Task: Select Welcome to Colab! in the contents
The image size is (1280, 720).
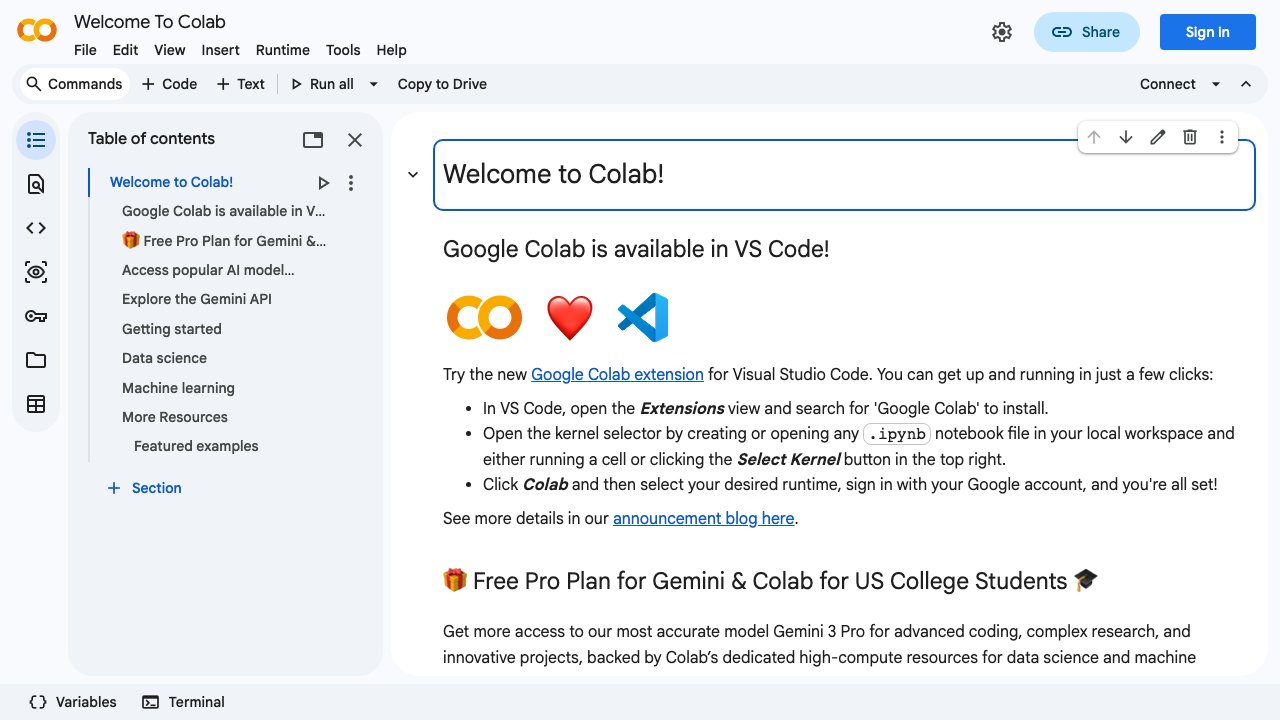Action: pyautogui.click(x=171, y=182)
